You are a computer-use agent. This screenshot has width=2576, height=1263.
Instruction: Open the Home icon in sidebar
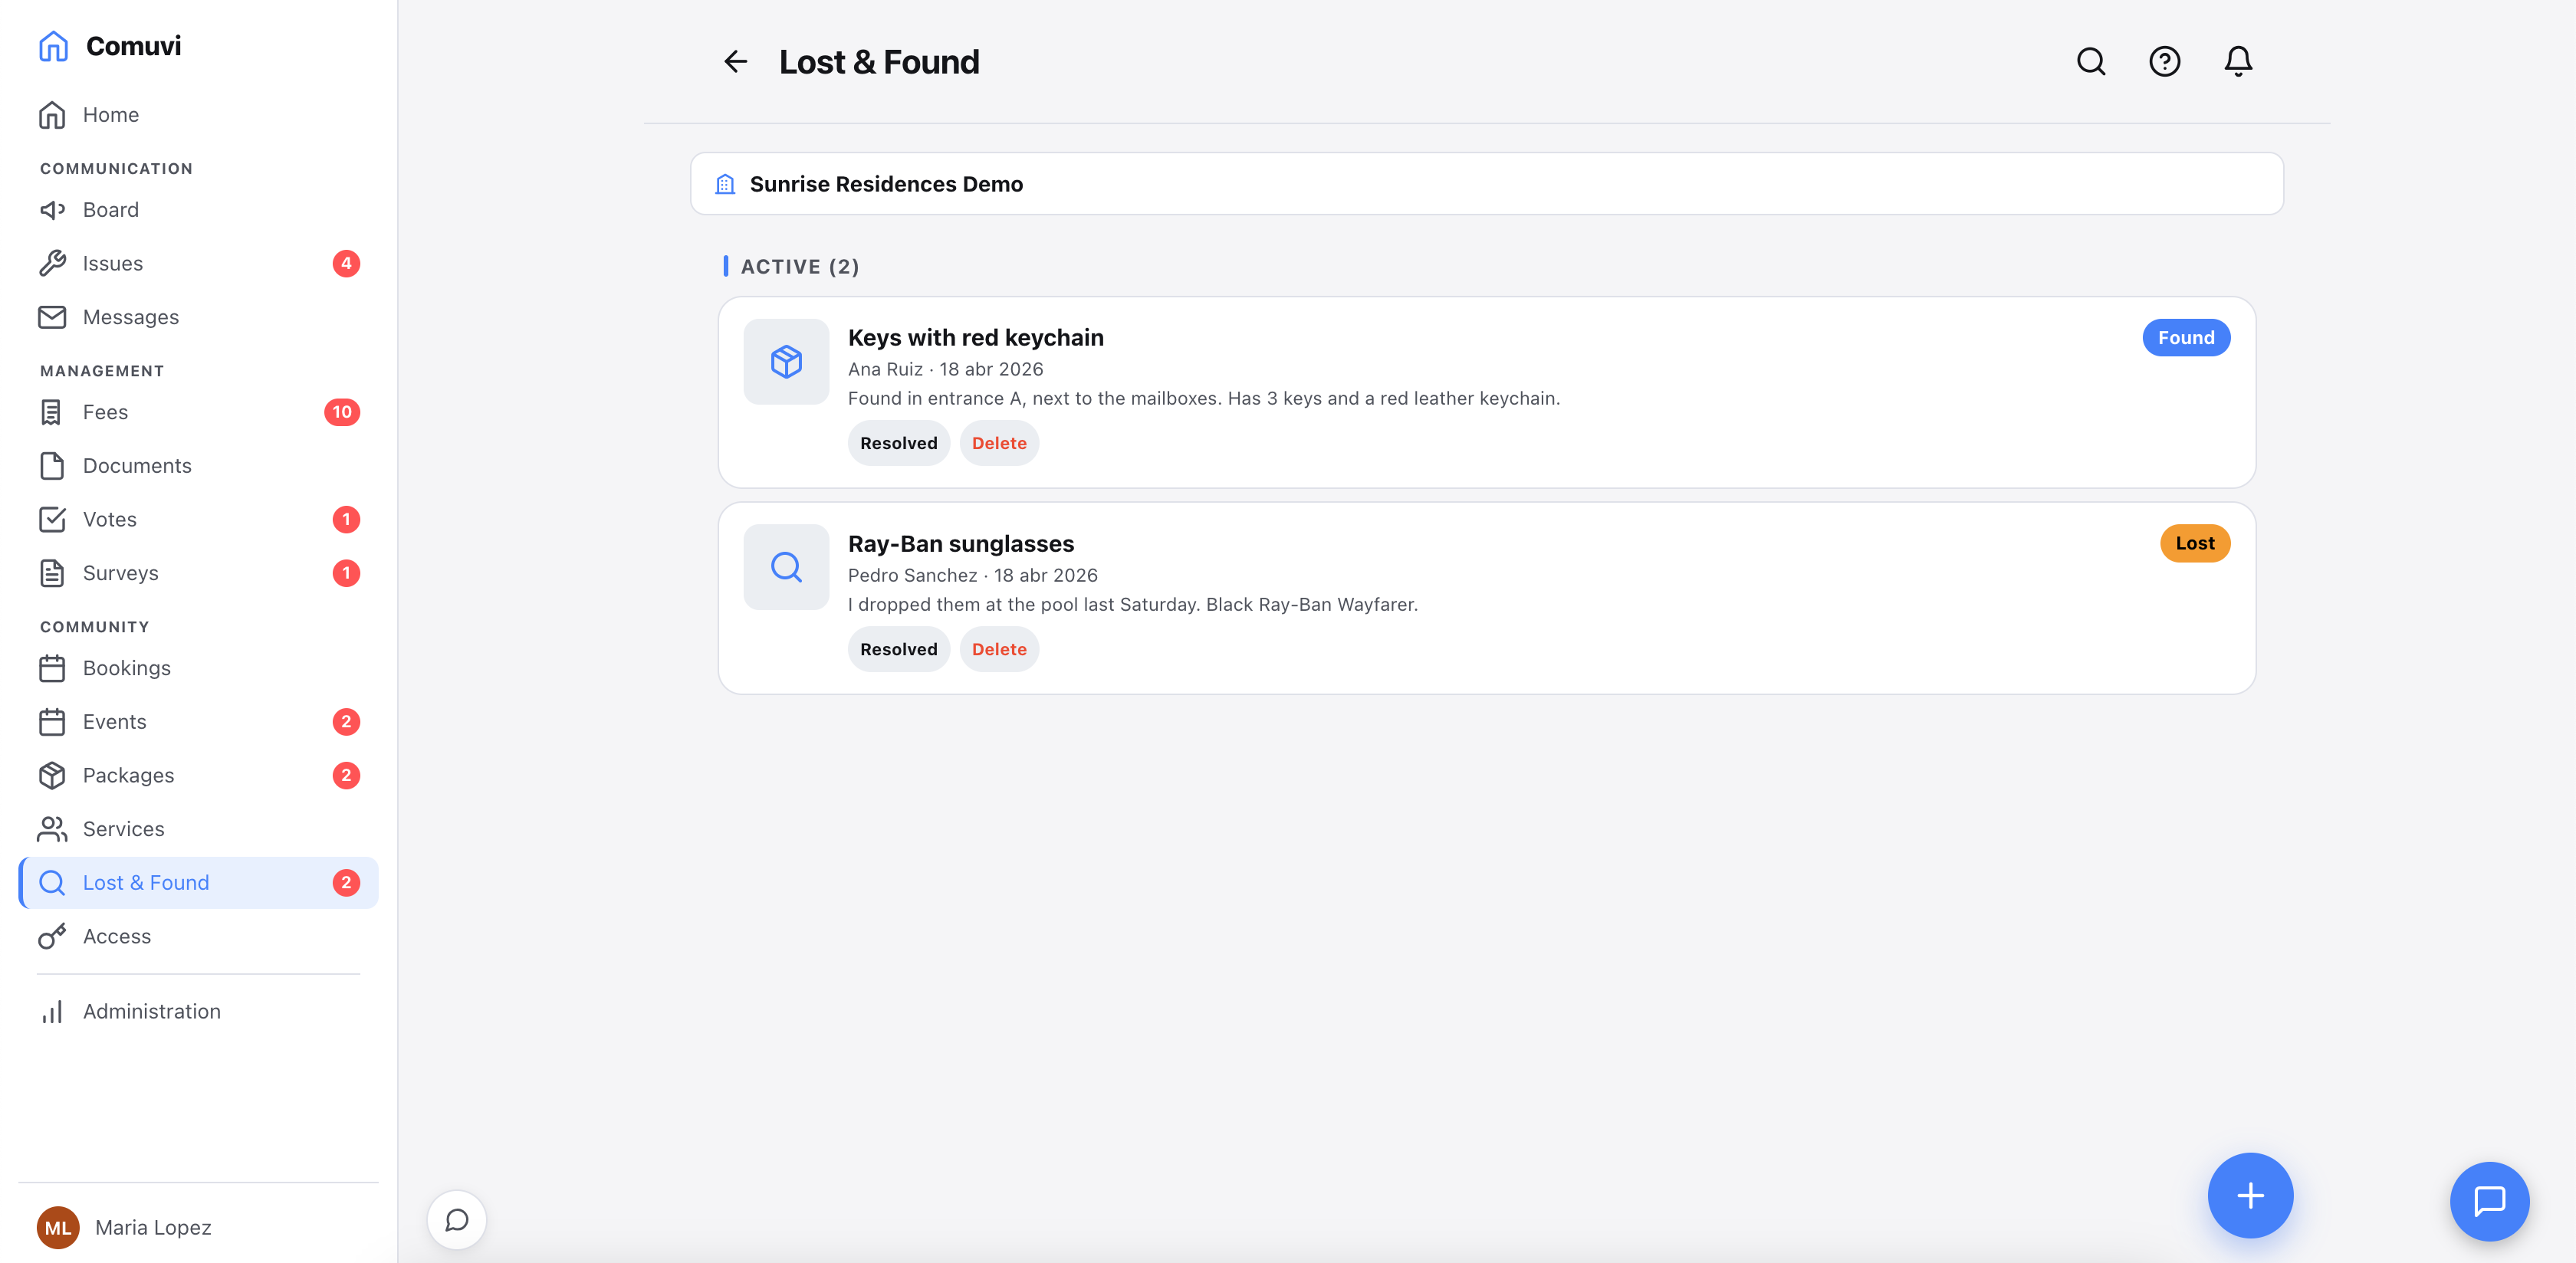[x=52, y=115]
